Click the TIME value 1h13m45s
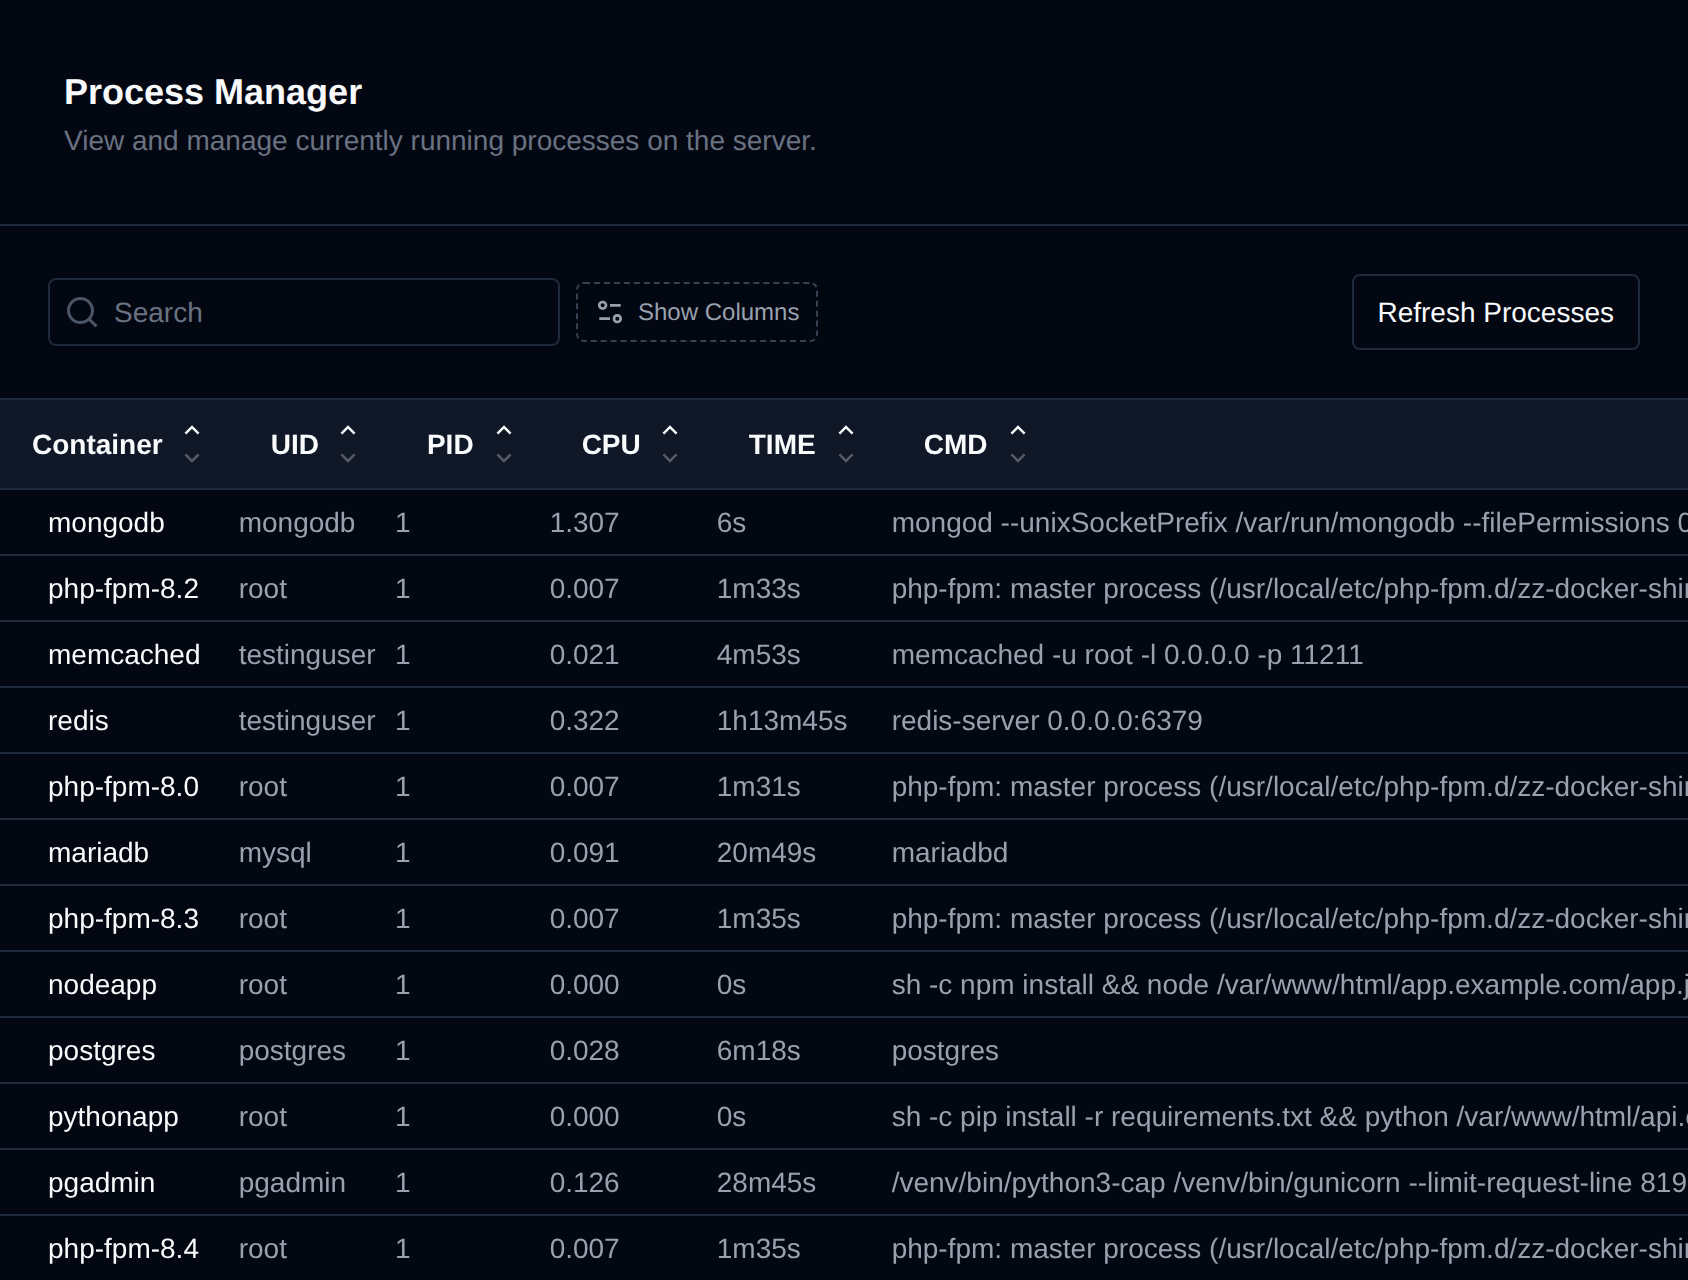 click(x=782, y=721)
